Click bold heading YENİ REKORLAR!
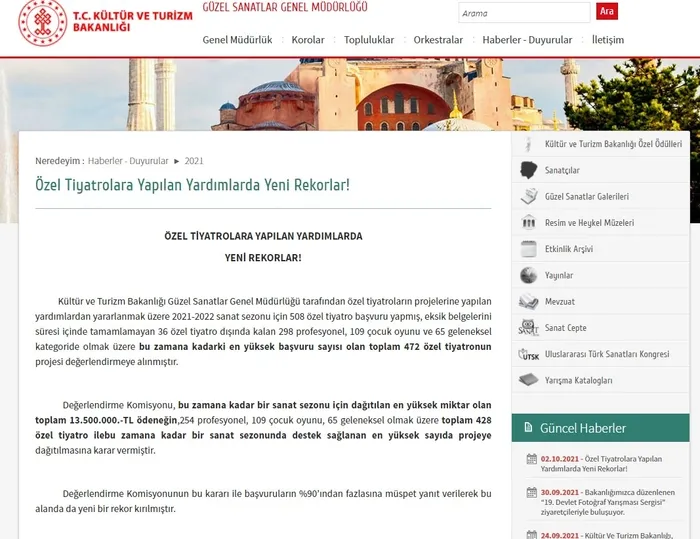This screenshot has height=539, width=700. pyautogui.click(x=263, y=258)
